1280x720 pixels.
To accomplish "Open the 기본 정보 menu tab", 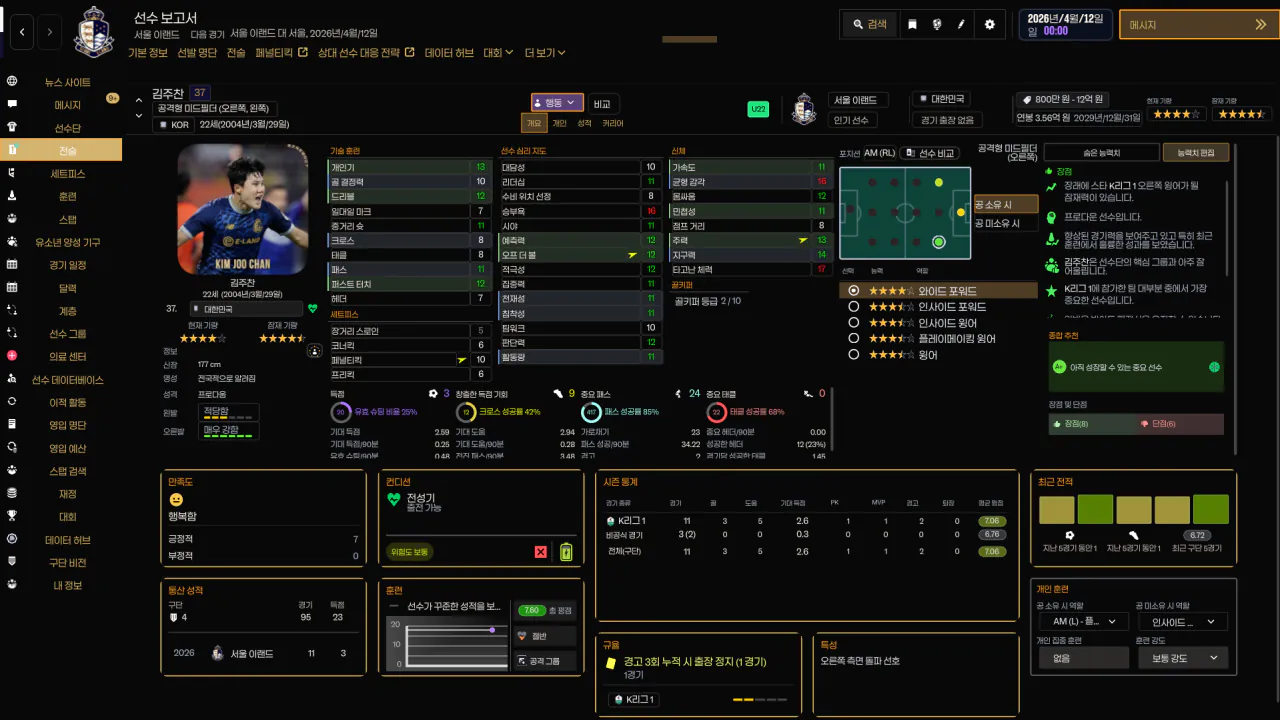I will click(149, 52).
